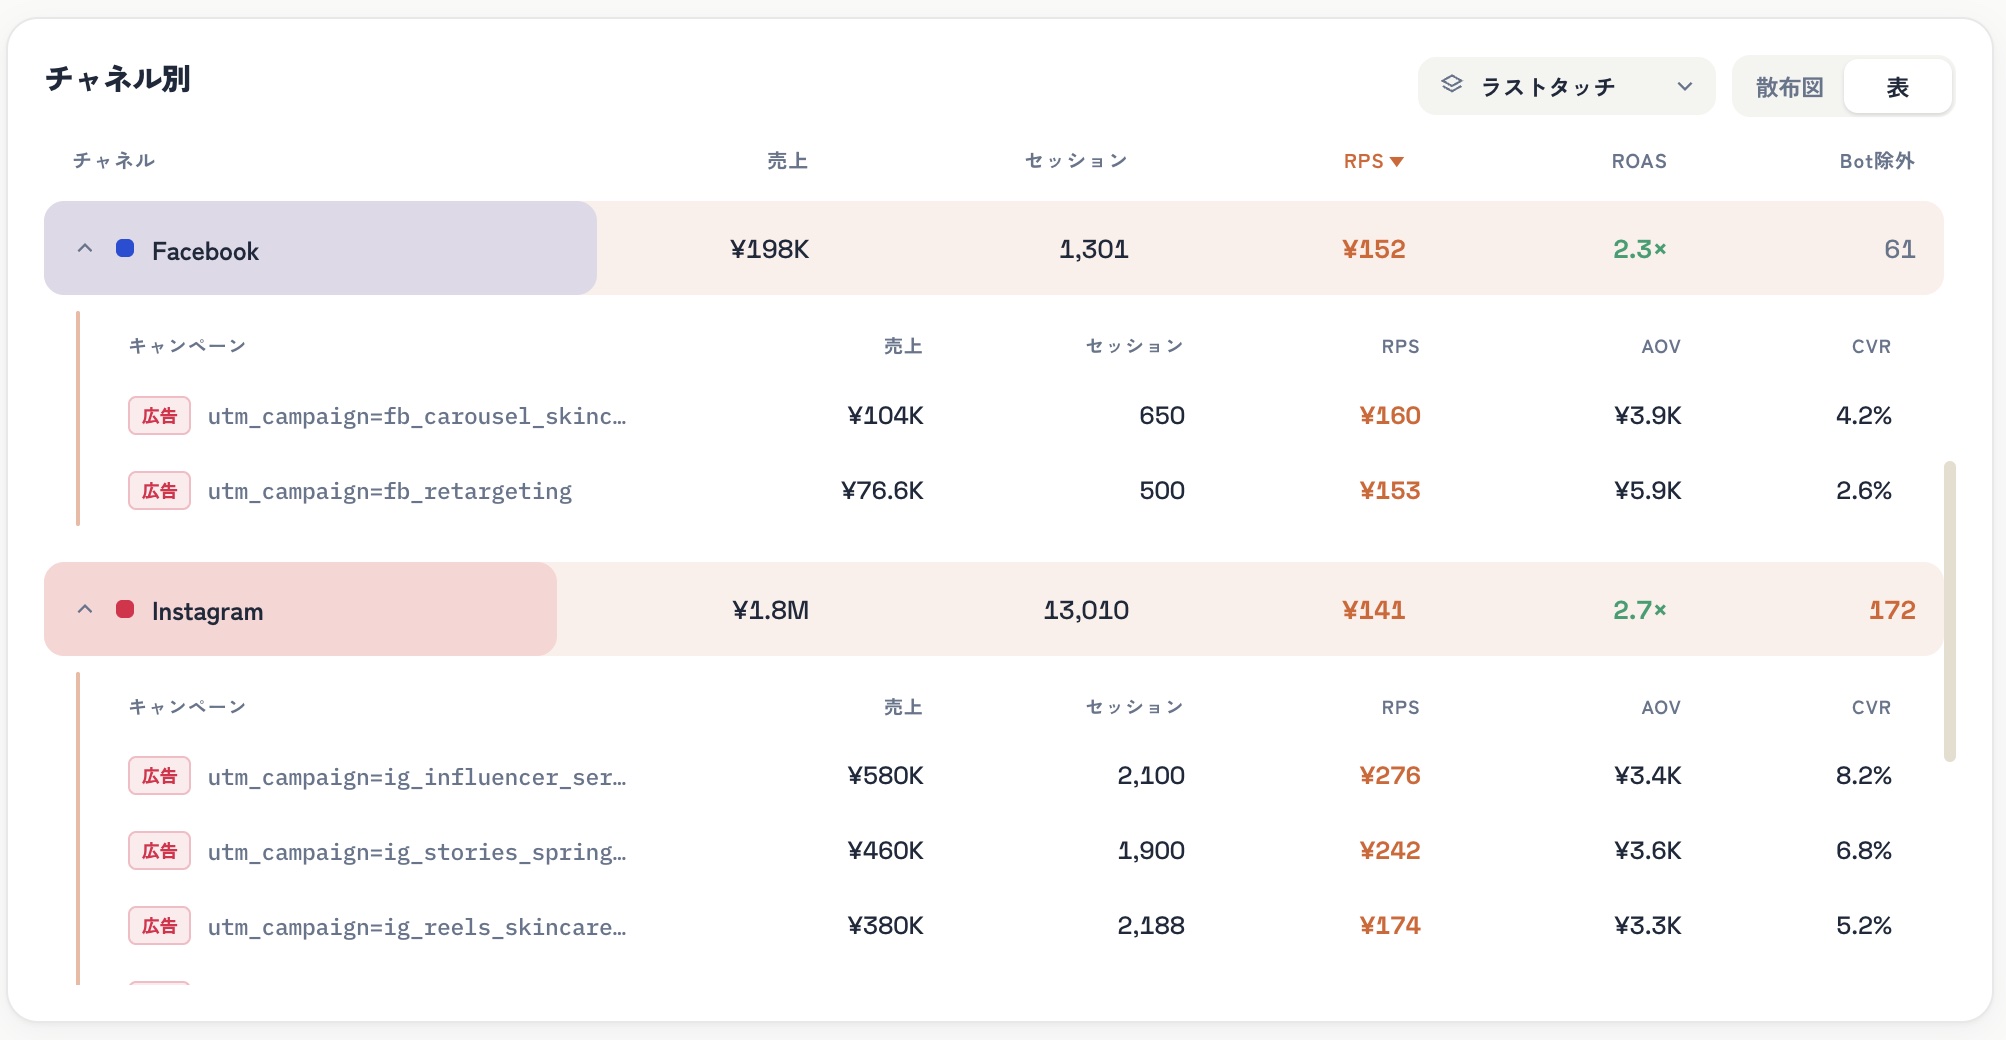This screenshot has width=2006, height=1040.
Task: Click CVR header in Instagram campaigns
Action: tap(1871, 707)
